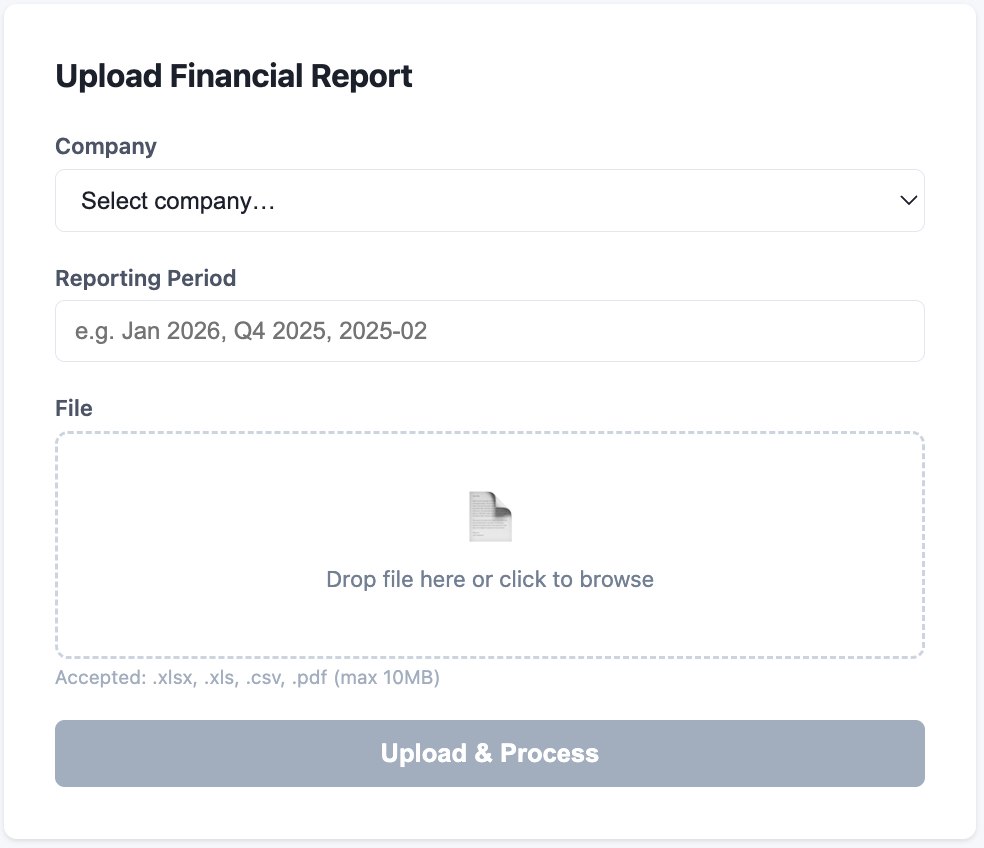The image size is (984, 848).
Task: Click the Accepted file types text
Action: pos(247,677)
